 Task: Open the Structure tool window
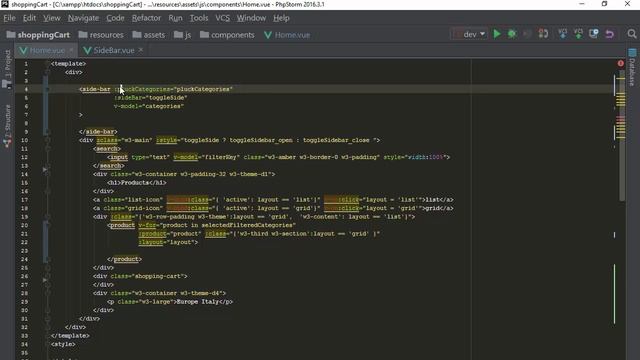click(7, 127)
